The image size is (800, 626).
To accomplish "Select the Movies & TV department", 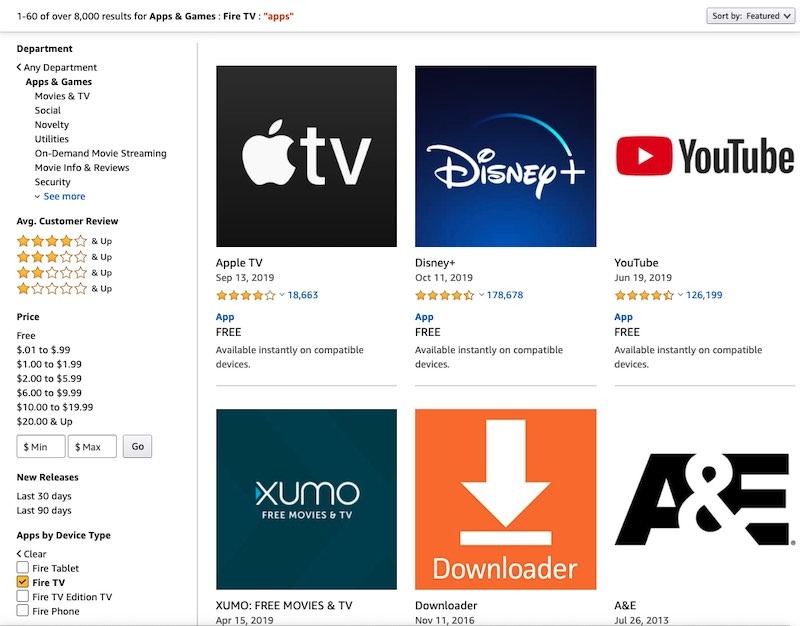I will (x=64, y=95).
